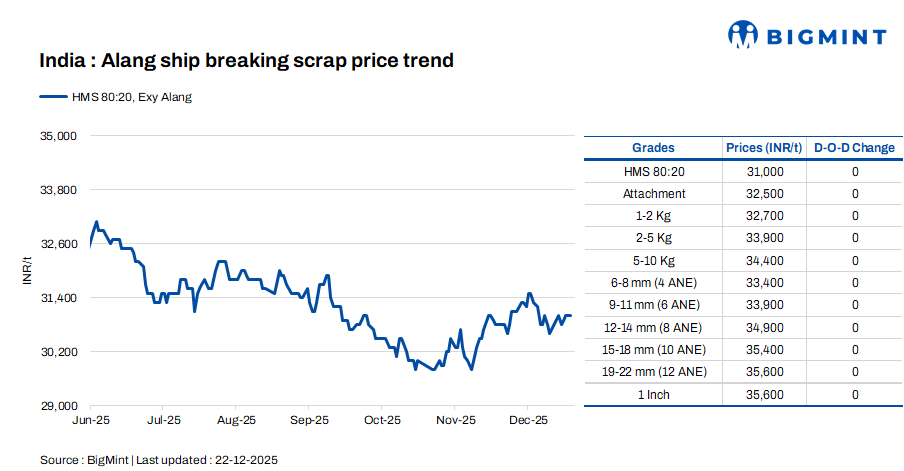904x471 pixels.
Task: Click the 12-14 mm (8 ANE) grade
Action: (653, 327)
